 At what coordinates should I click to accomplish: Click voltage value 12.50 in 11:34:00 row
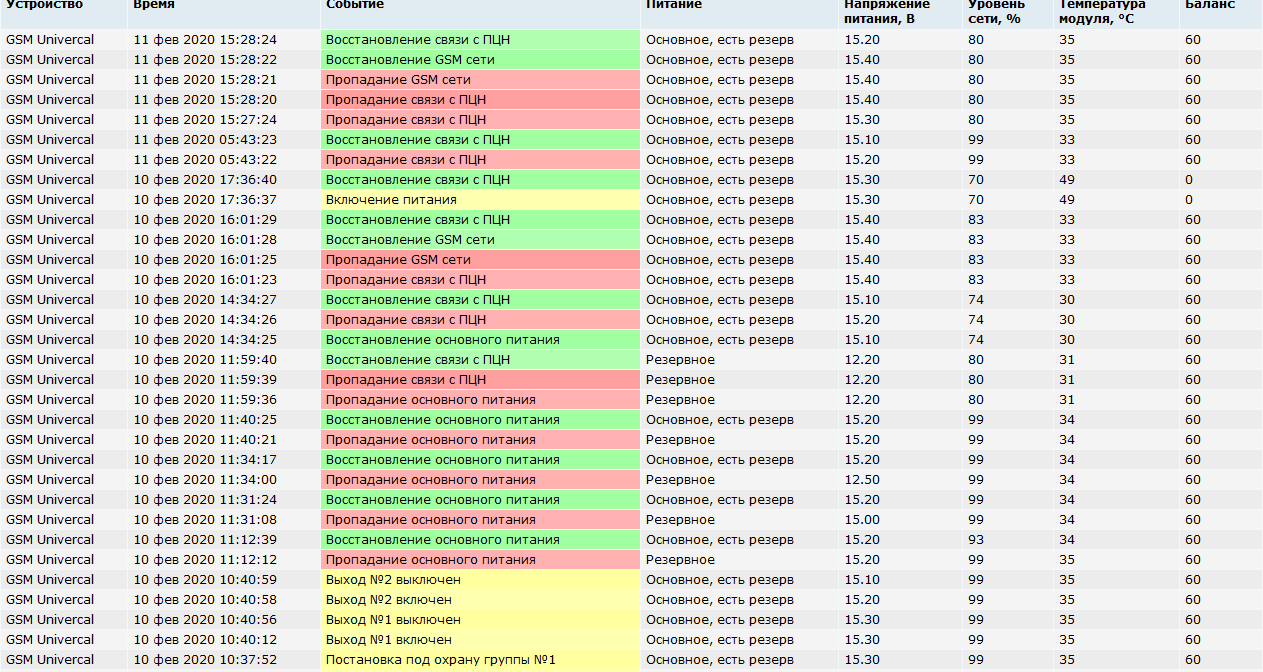click(862, 480)
